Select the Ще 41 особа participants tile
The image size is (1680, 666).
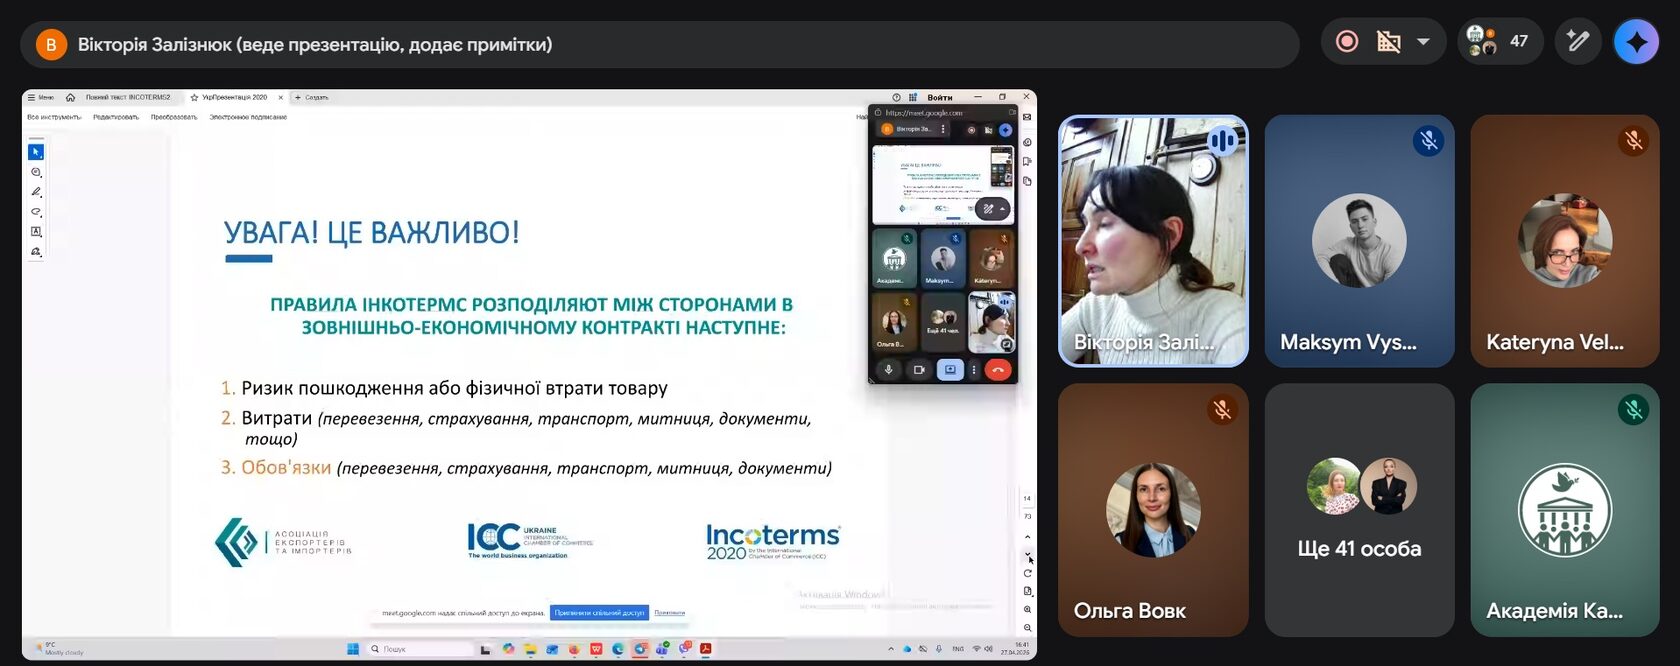pos(1359,510)
